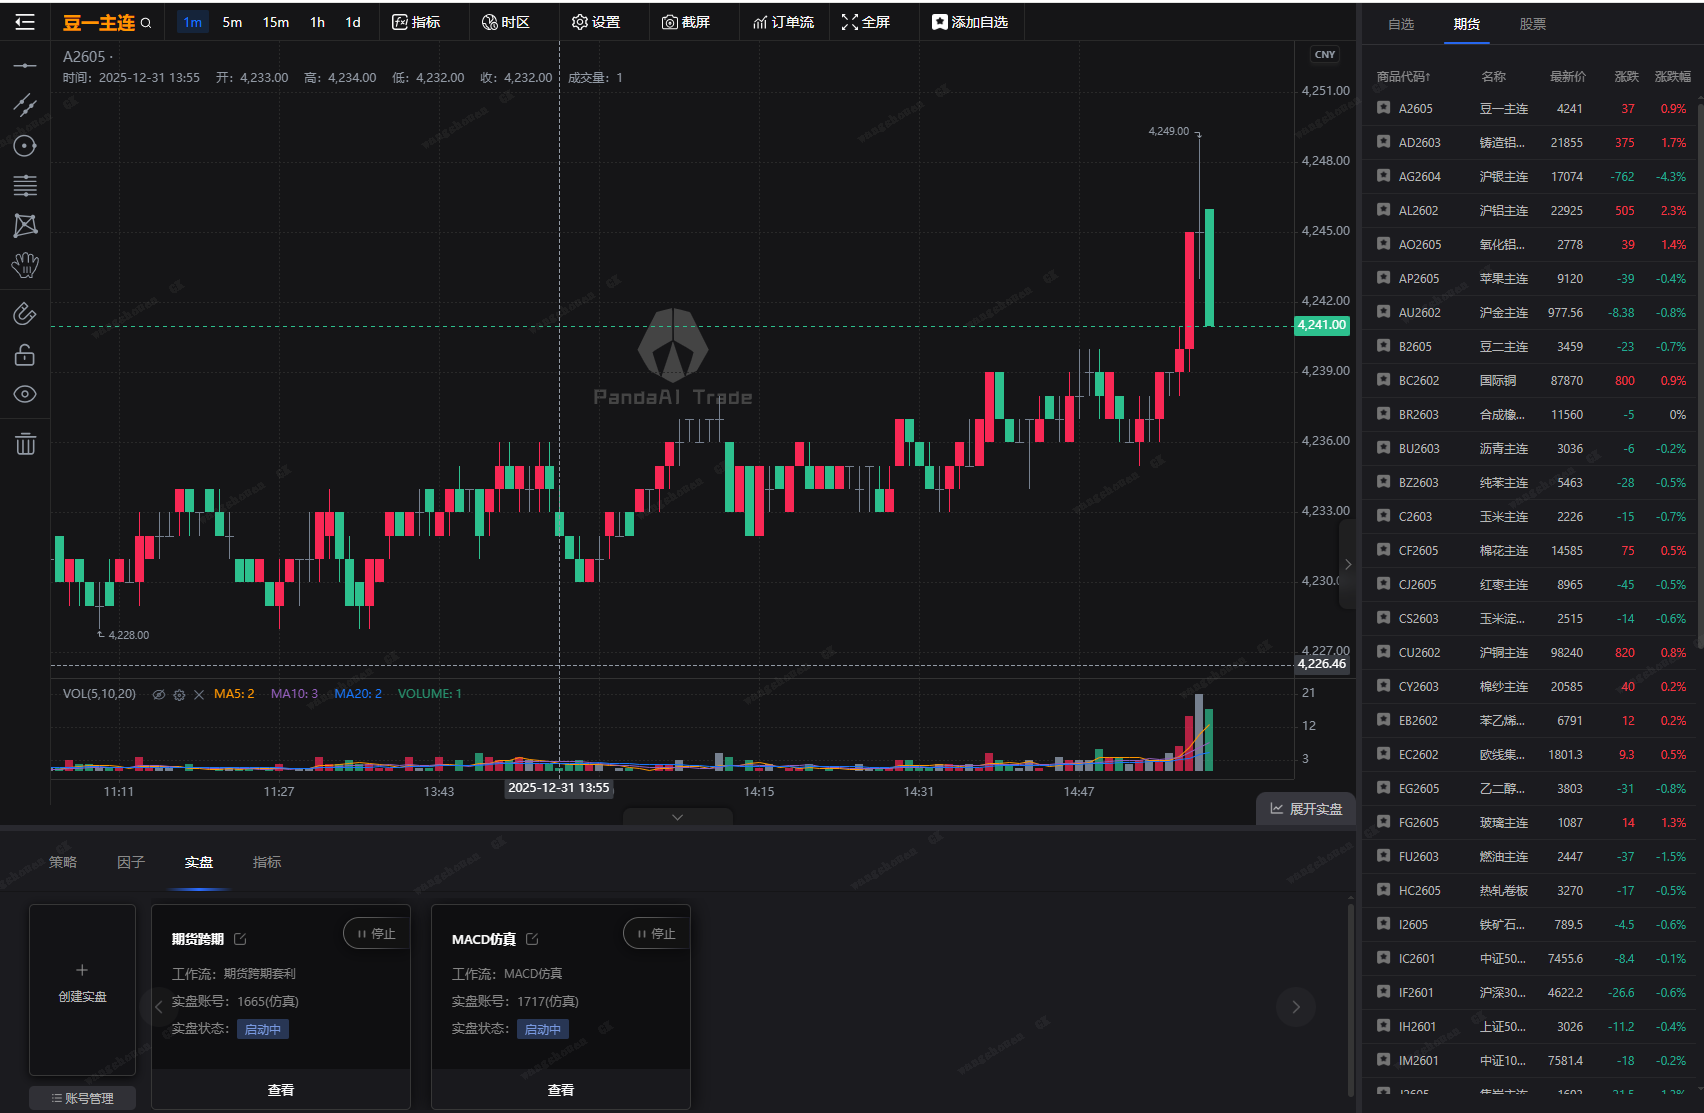Screen dimensions: 1704x1113
Task: Take a chart screenshot with 截屏
Action: pos(686,22)
